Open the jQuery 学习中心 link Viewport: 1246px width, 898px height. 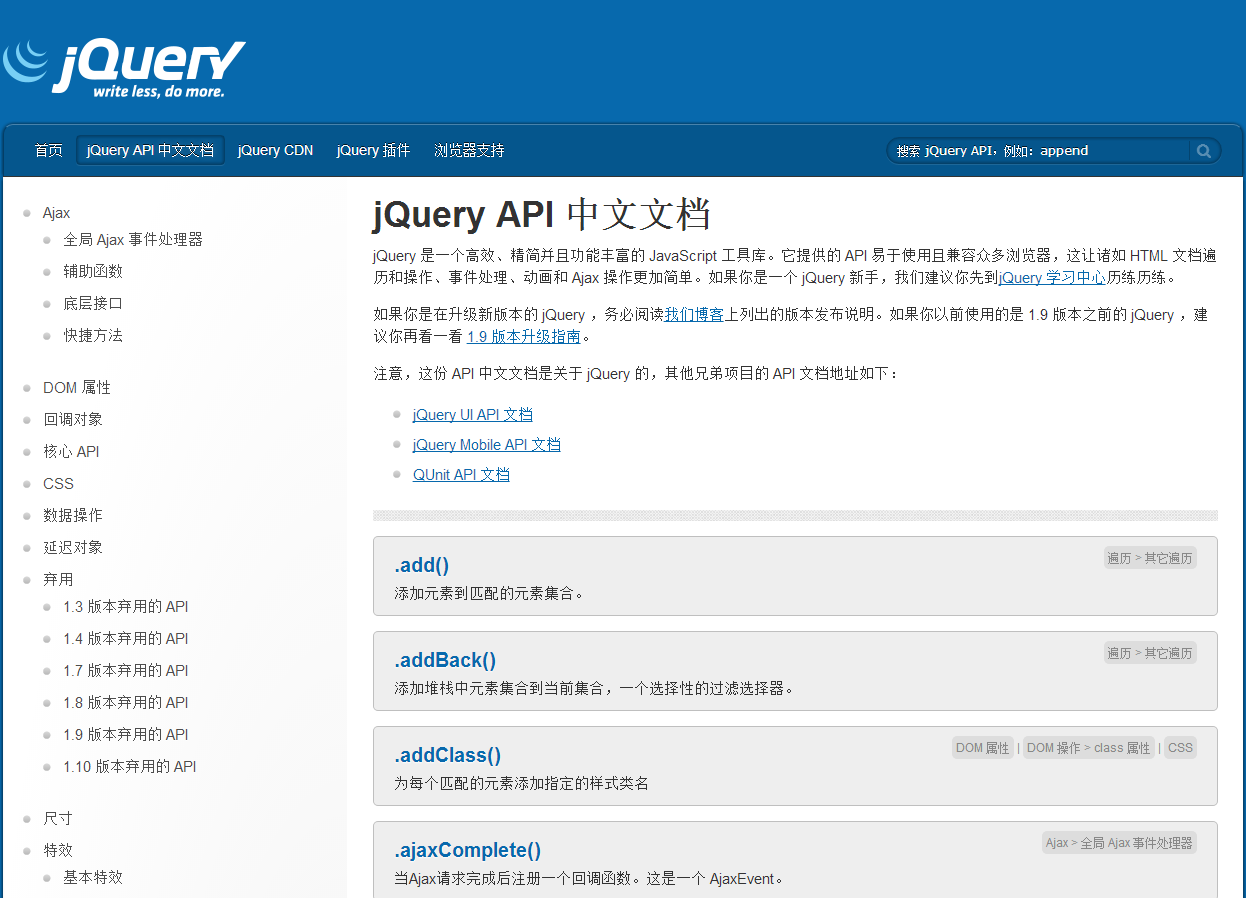(1051, 277)
